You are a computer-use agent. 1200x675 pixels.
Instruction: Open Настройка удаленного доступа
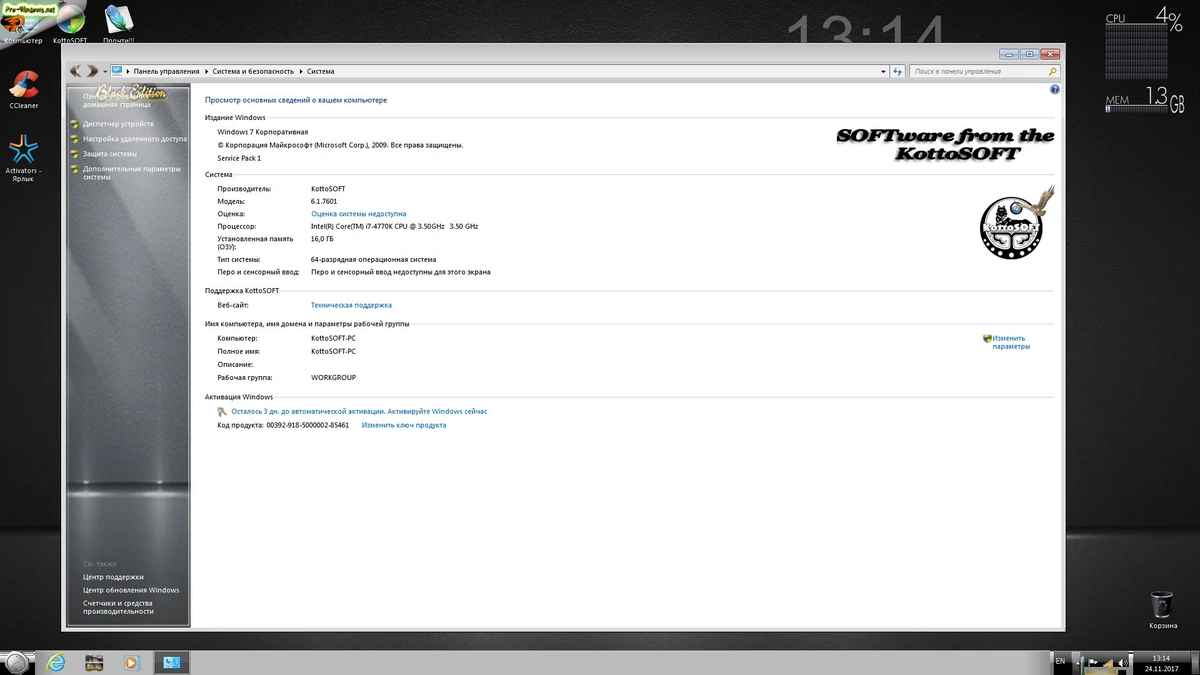135,139
